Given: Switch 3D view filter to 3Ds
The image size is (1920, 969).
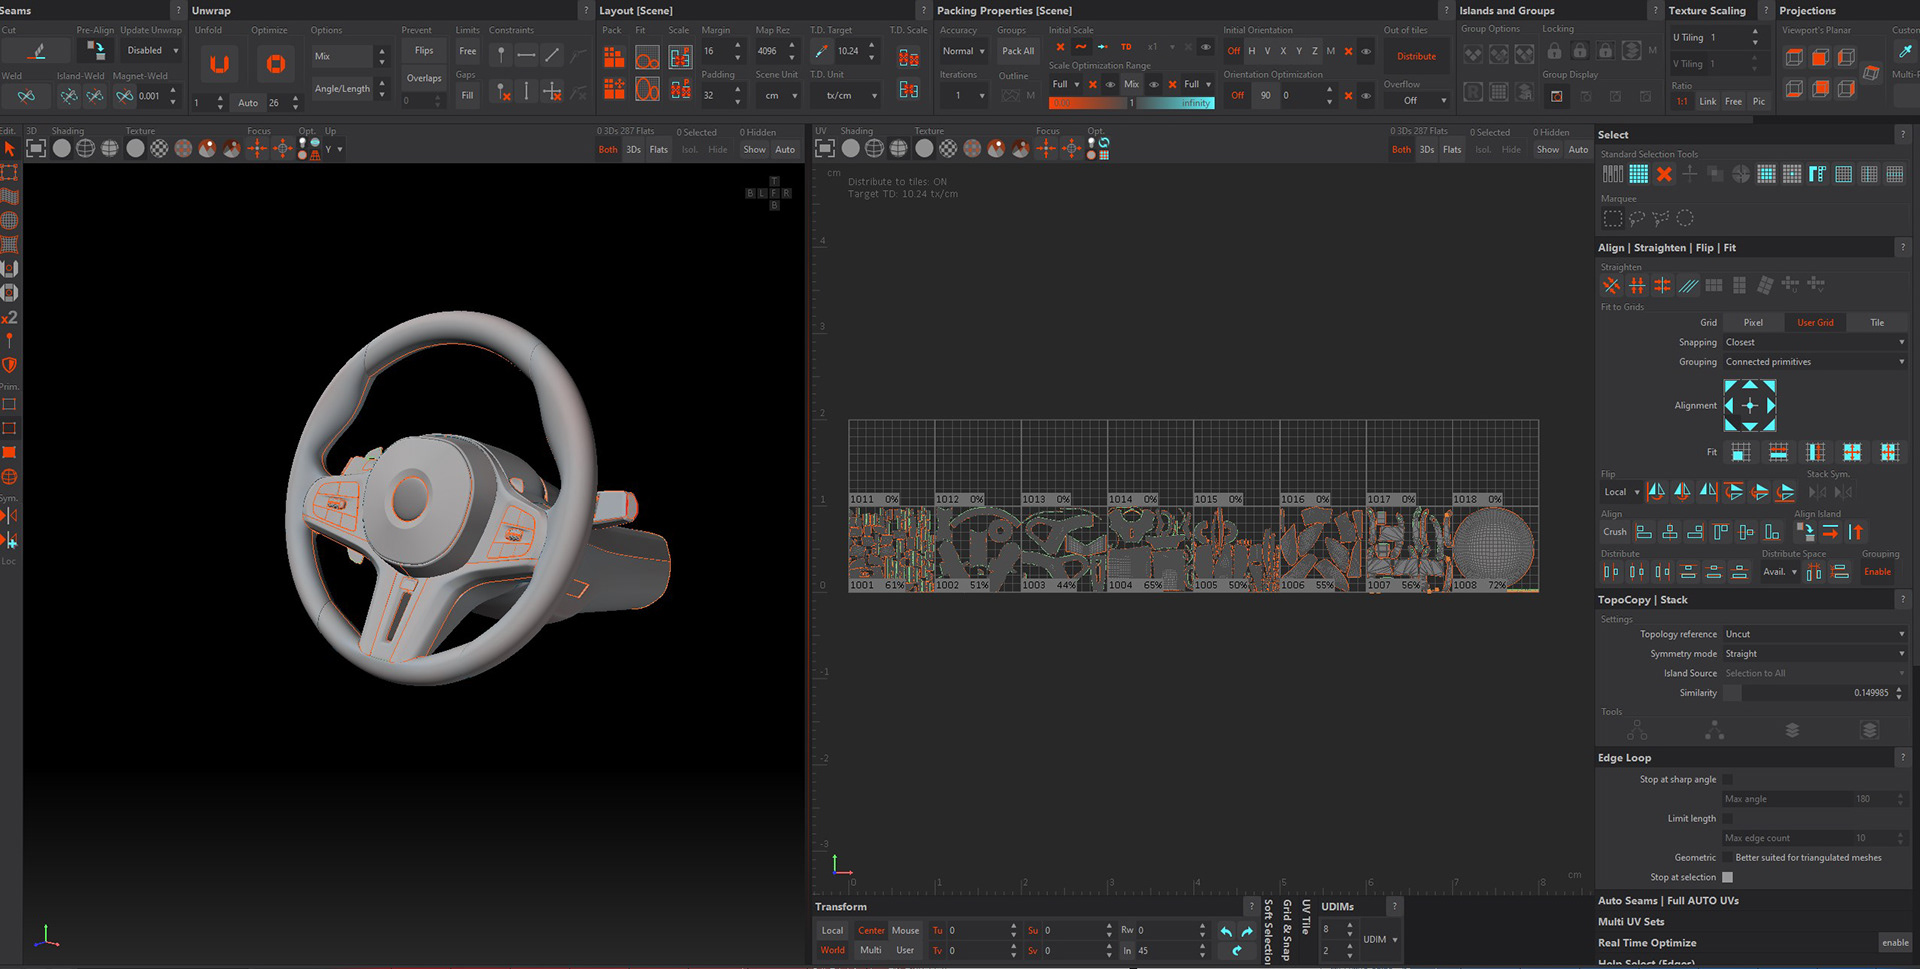Looking at the screenshot, I should pyautogui.click(x=634, y=150).
